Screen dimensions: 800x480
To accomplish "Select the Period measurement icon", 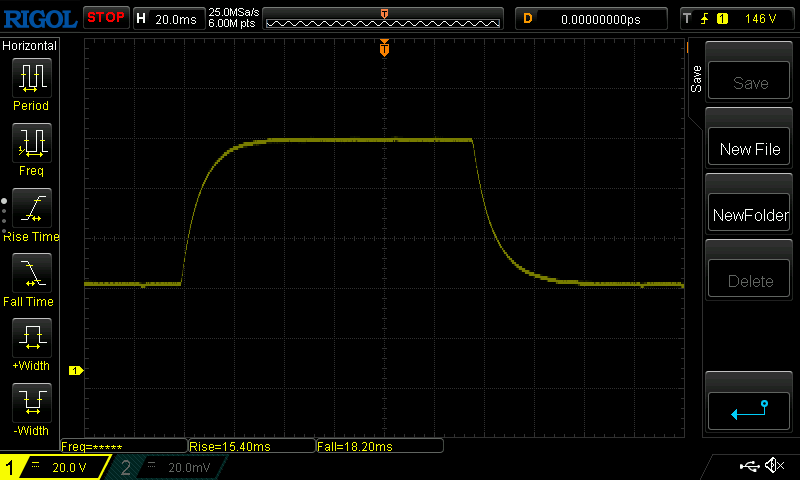I will pos(31,77).
